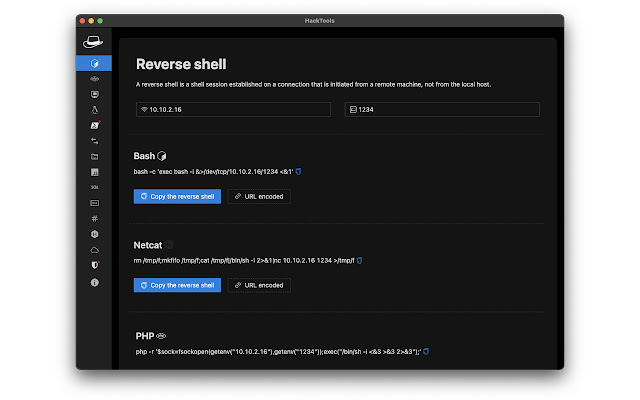This screenshot has width=640, height=400.
Task: Focus the port field showing 1234
Action: tap(442, 109)
